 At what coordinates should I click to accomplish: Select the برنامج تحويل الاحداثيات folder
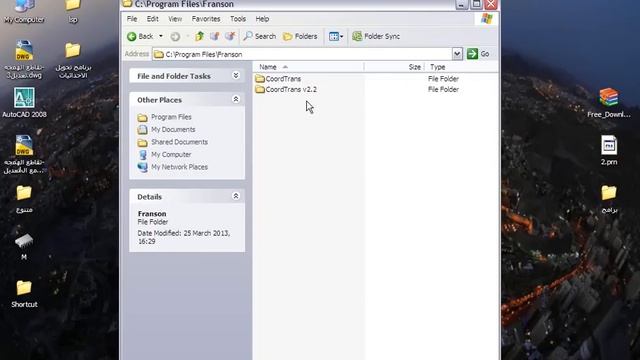[73, 60]
